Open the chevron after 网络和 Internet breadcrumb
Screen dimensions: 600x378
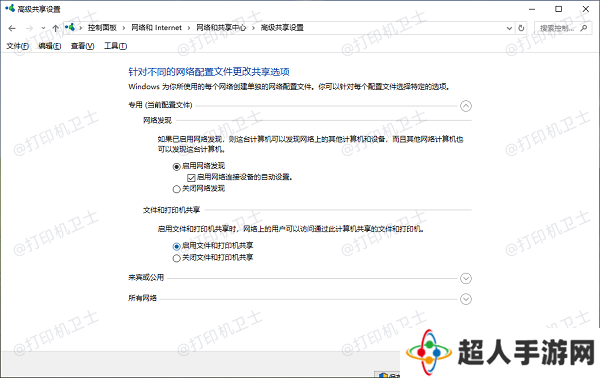(x=189, y=28)
